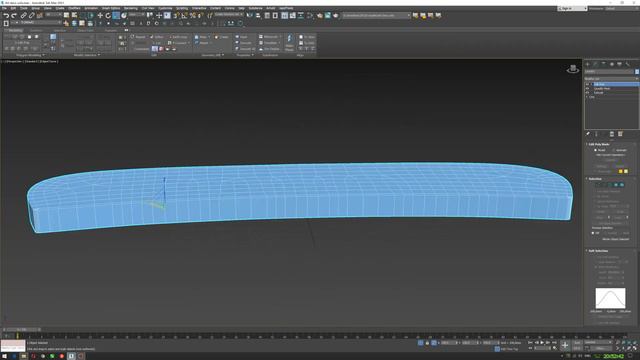640x360 pixels.
Task: Open the Utilities tab in command panel
Action: click(x=627, y=64)
